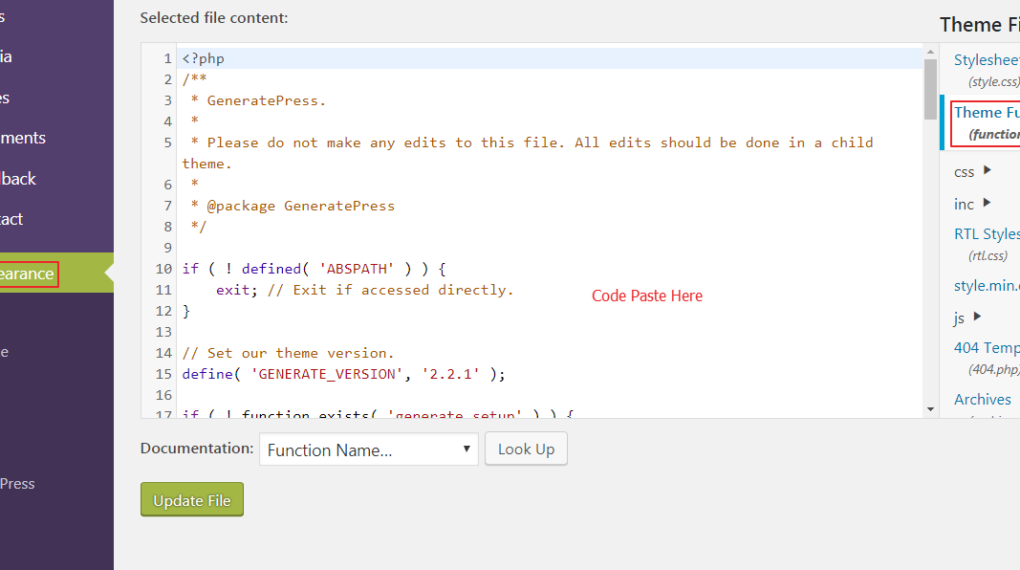Image resolution: width=1020 pixels, height=570 pixels.
Task: Open the Stylesheet theme file
Action: 986,60
